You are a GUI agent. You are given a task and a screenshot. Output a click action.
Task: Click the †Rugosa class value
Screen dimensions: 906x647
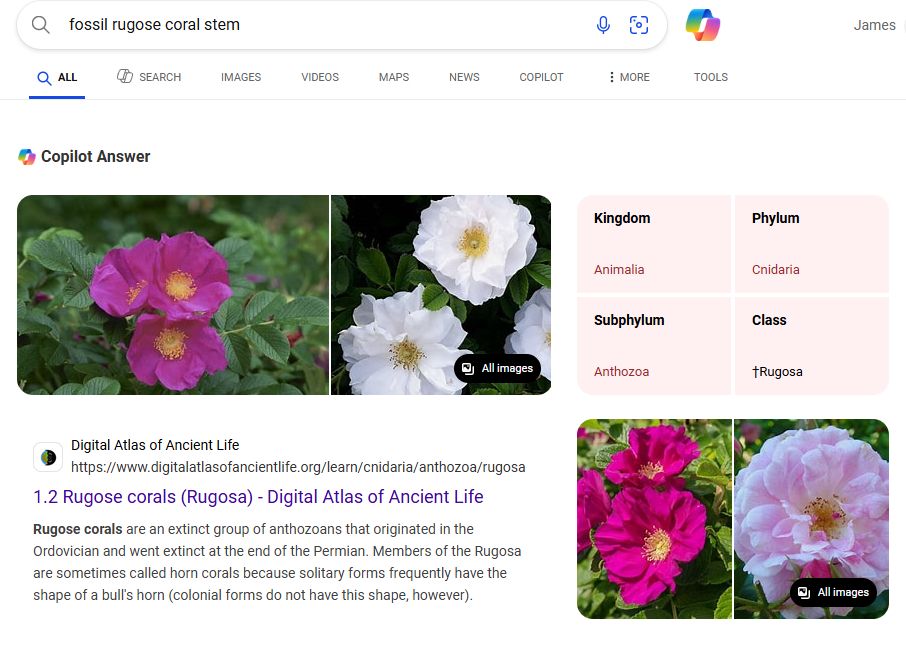click(x=777, y=371)
